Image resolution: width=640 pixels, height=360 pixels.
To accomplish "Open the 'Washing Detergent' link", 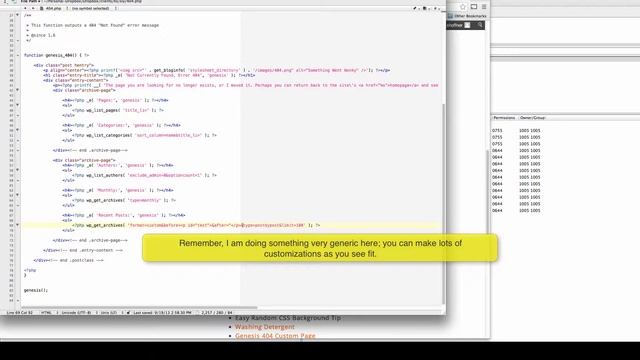I will [264, 327].
